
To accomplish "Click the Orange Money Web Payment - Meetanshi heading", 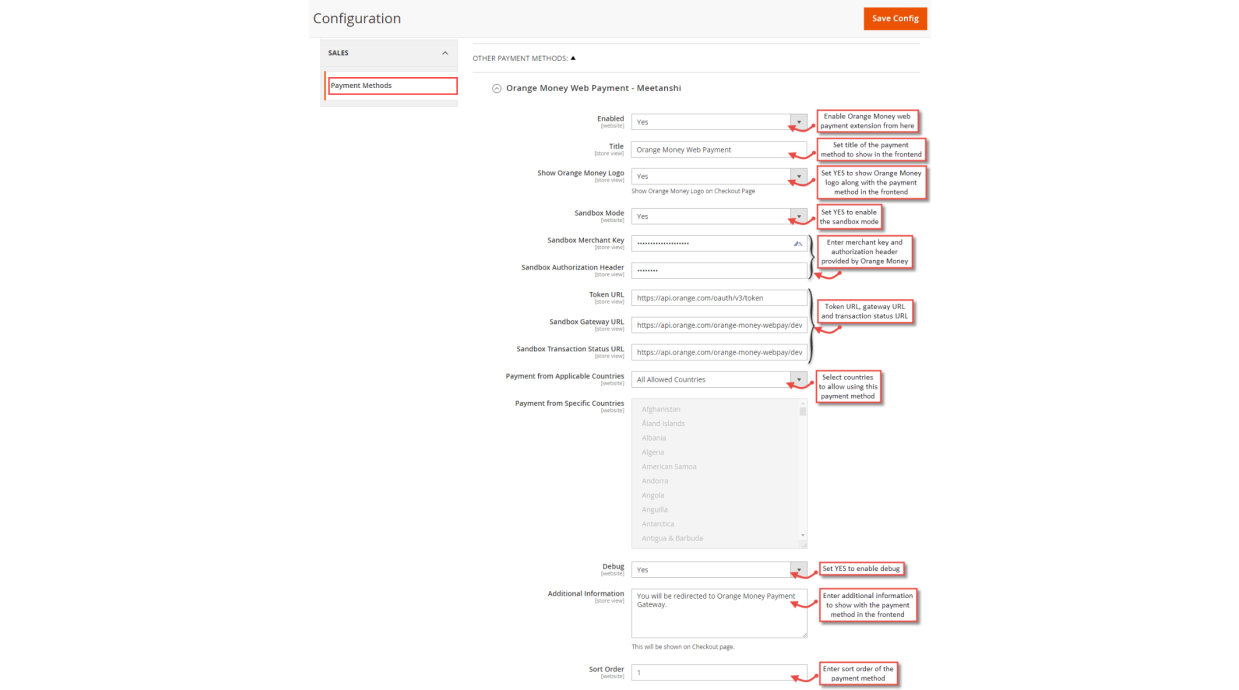I will (x=593, y=89).
